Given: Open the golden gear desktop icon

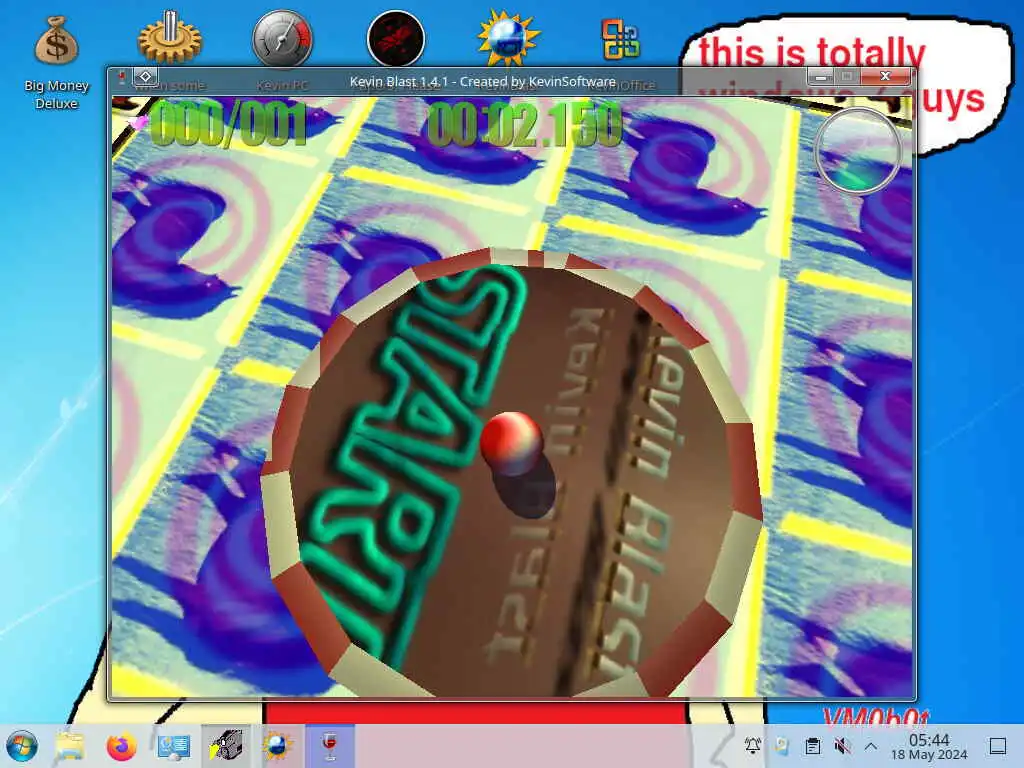Looking at the screenshot, I should coord(169,38).
